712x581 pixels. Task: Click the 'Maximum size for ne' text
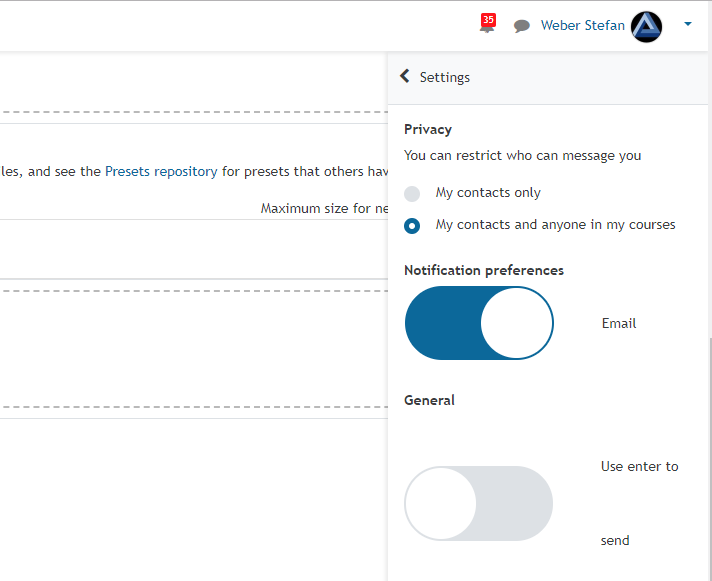coord(324,208)
